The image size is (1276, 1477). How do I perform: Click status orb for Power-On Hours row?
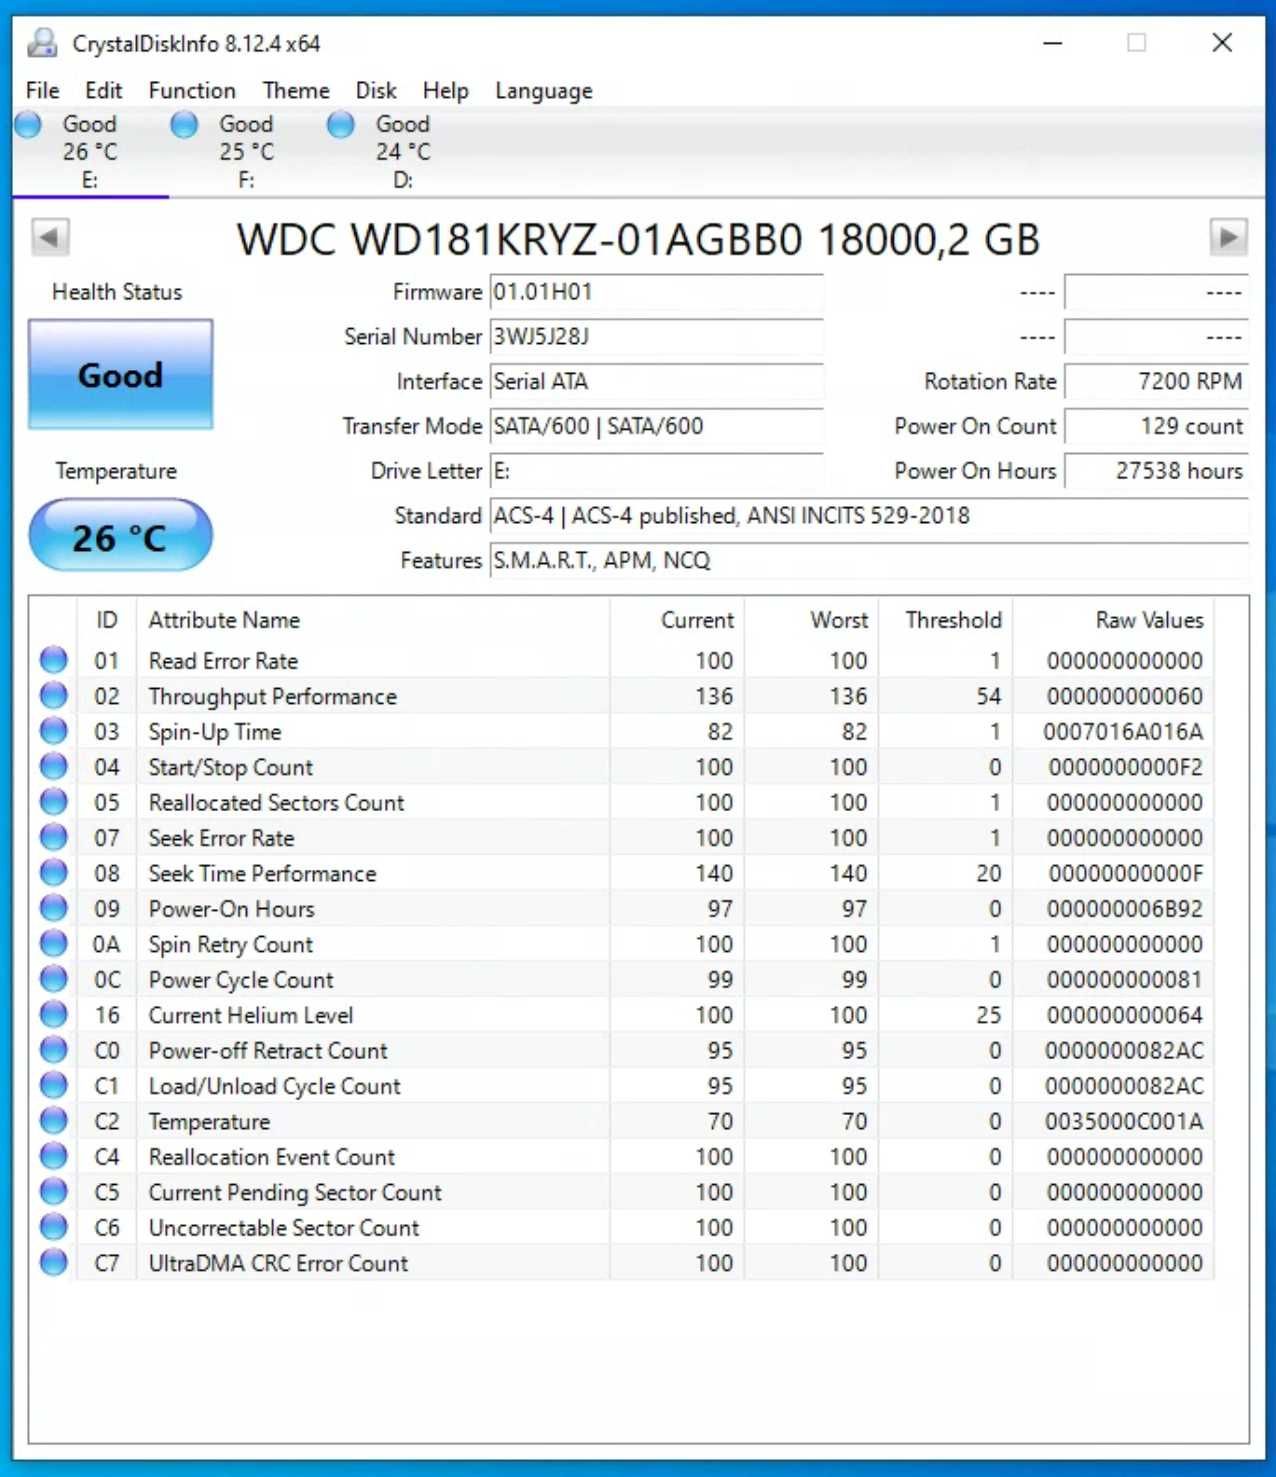(53, 908)
